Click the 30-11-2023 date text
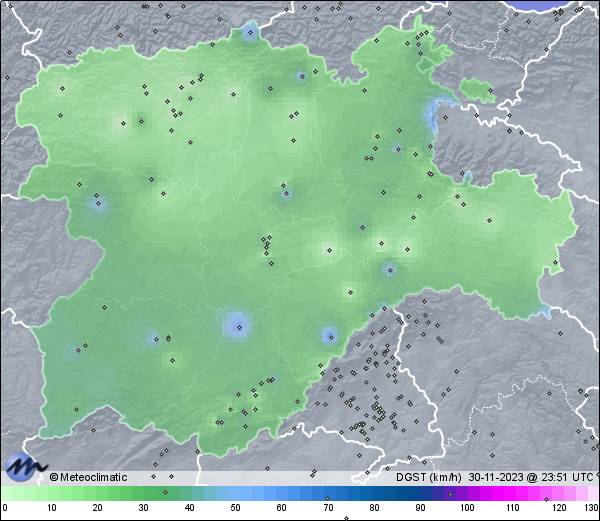 click(496, 477)
